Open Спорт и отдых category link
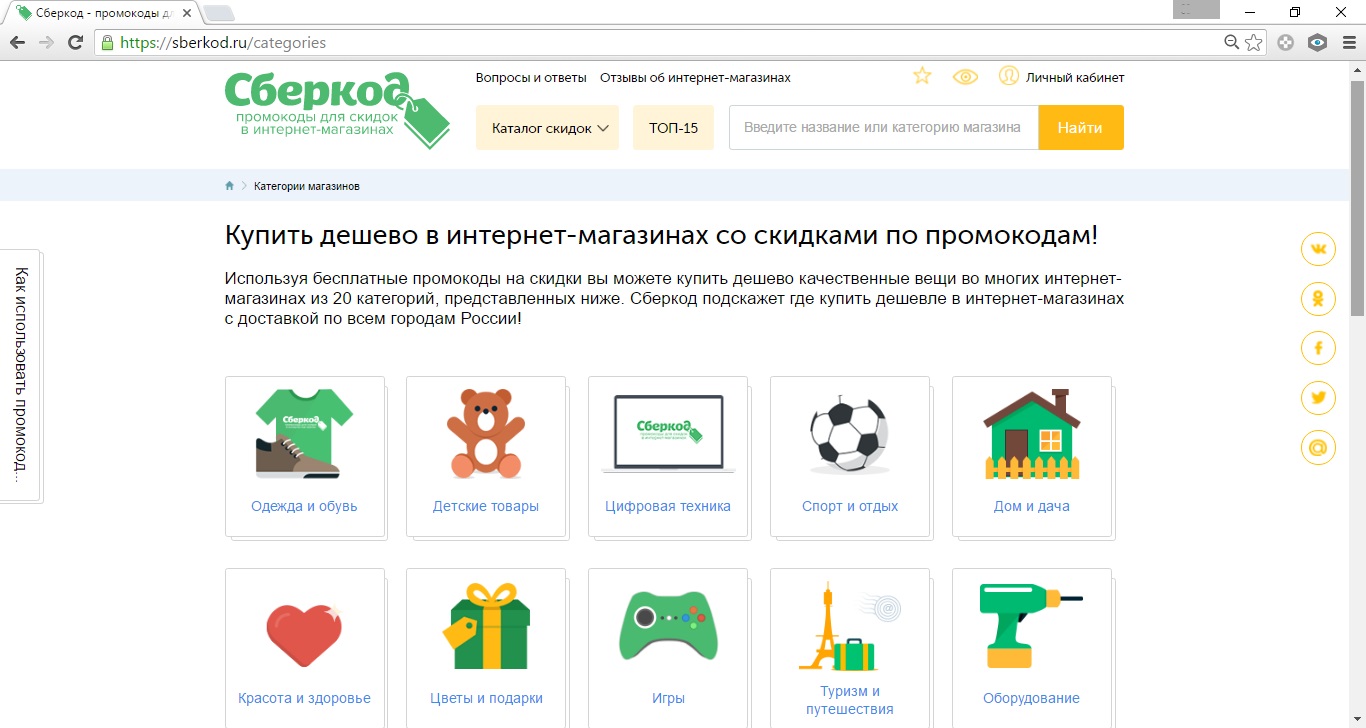Image resolution: width=1366 pixels, height=728 pixels. tap(850, 506)
